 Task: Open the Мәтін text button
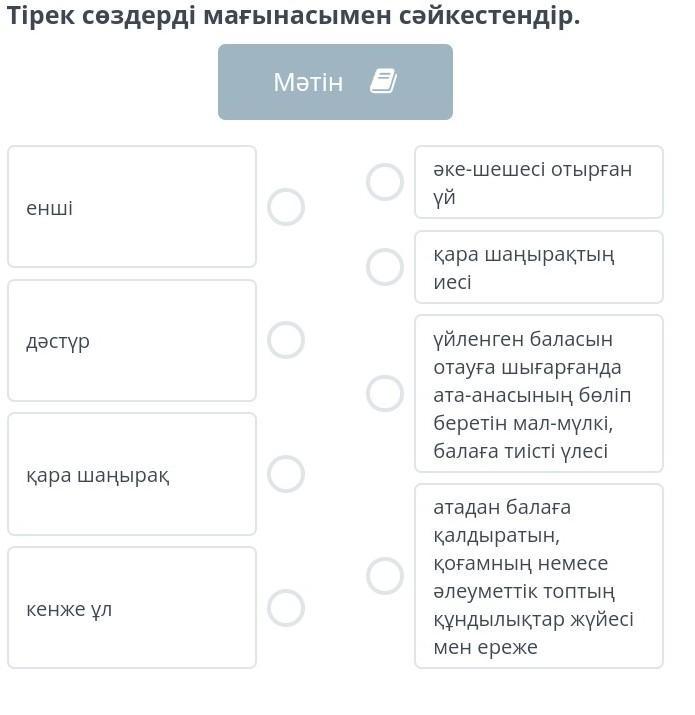[x=335, y=82]
